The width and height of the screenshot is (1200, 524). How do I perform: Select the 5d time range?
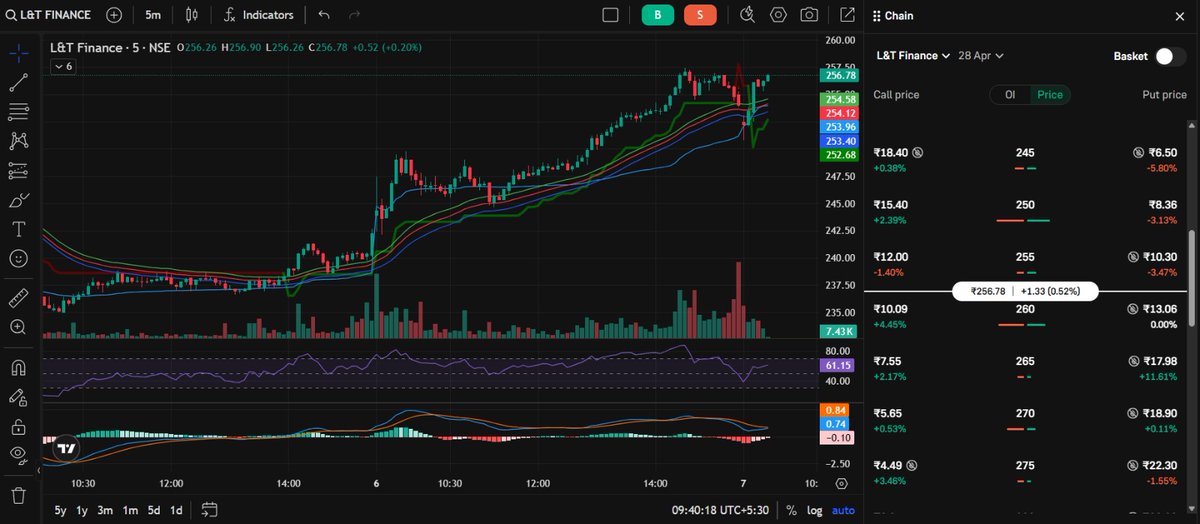(154, 510)
